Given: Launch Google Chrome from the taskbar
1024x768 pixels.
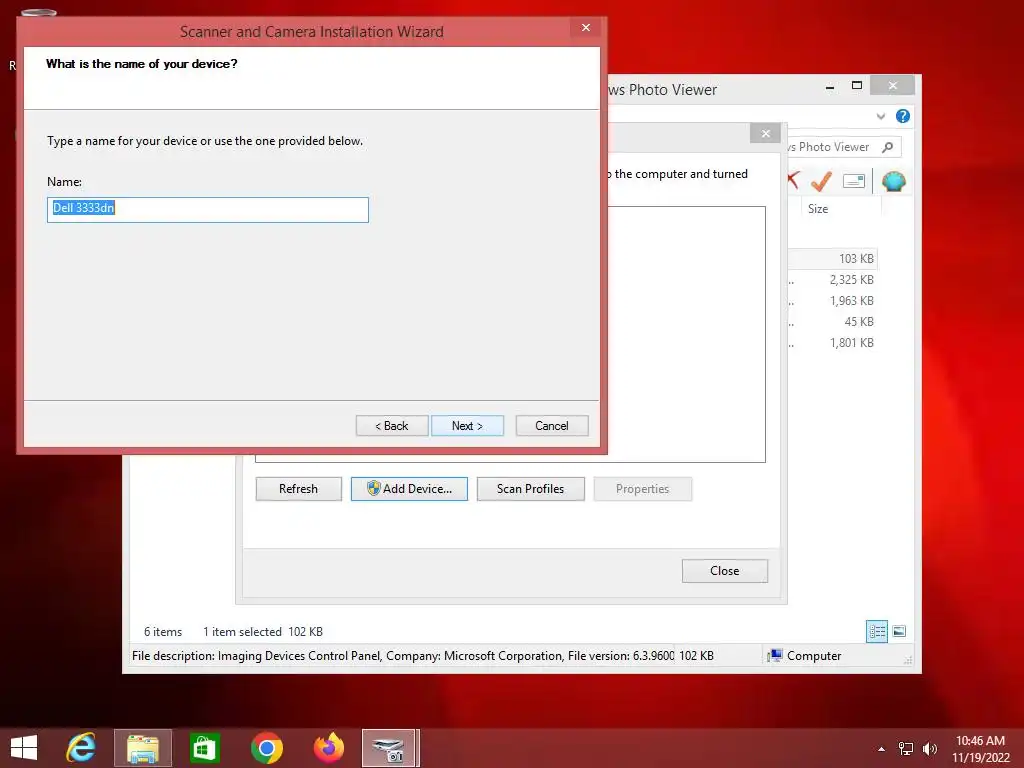Looking at the screenshot, I should [x=266, y=748].
